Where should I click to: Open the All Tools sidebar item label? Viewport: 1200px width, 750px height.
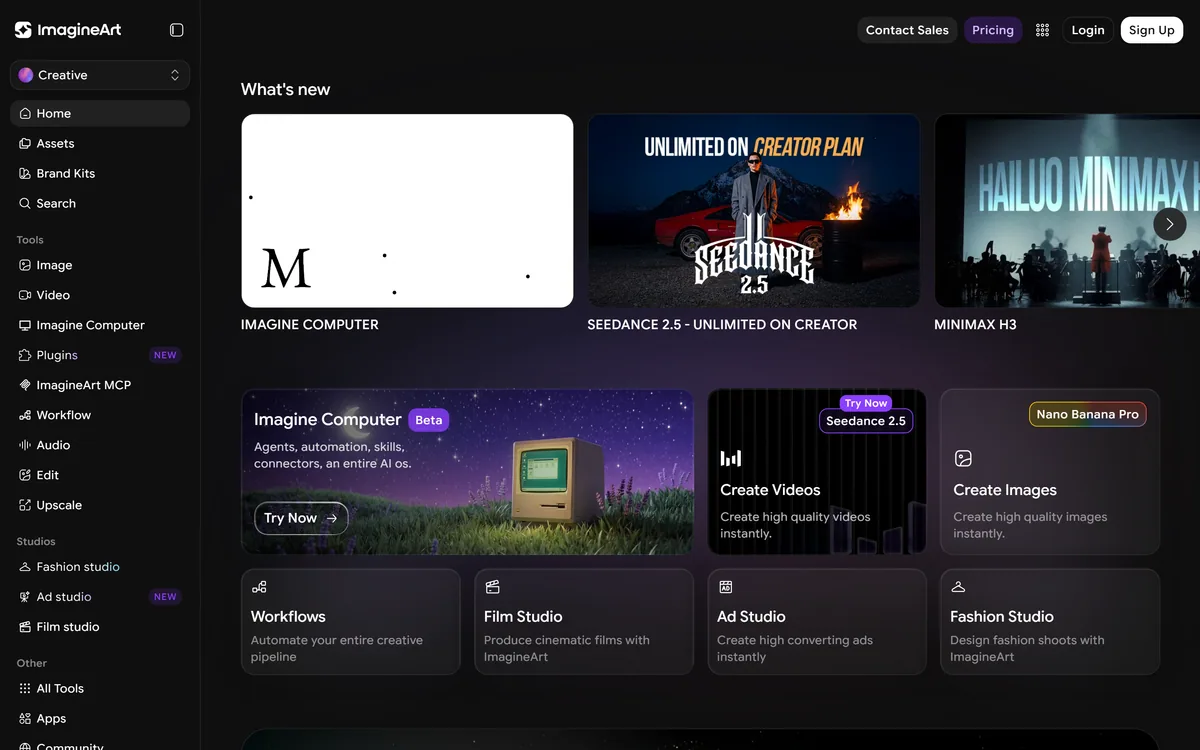click(x=60, y=689)
